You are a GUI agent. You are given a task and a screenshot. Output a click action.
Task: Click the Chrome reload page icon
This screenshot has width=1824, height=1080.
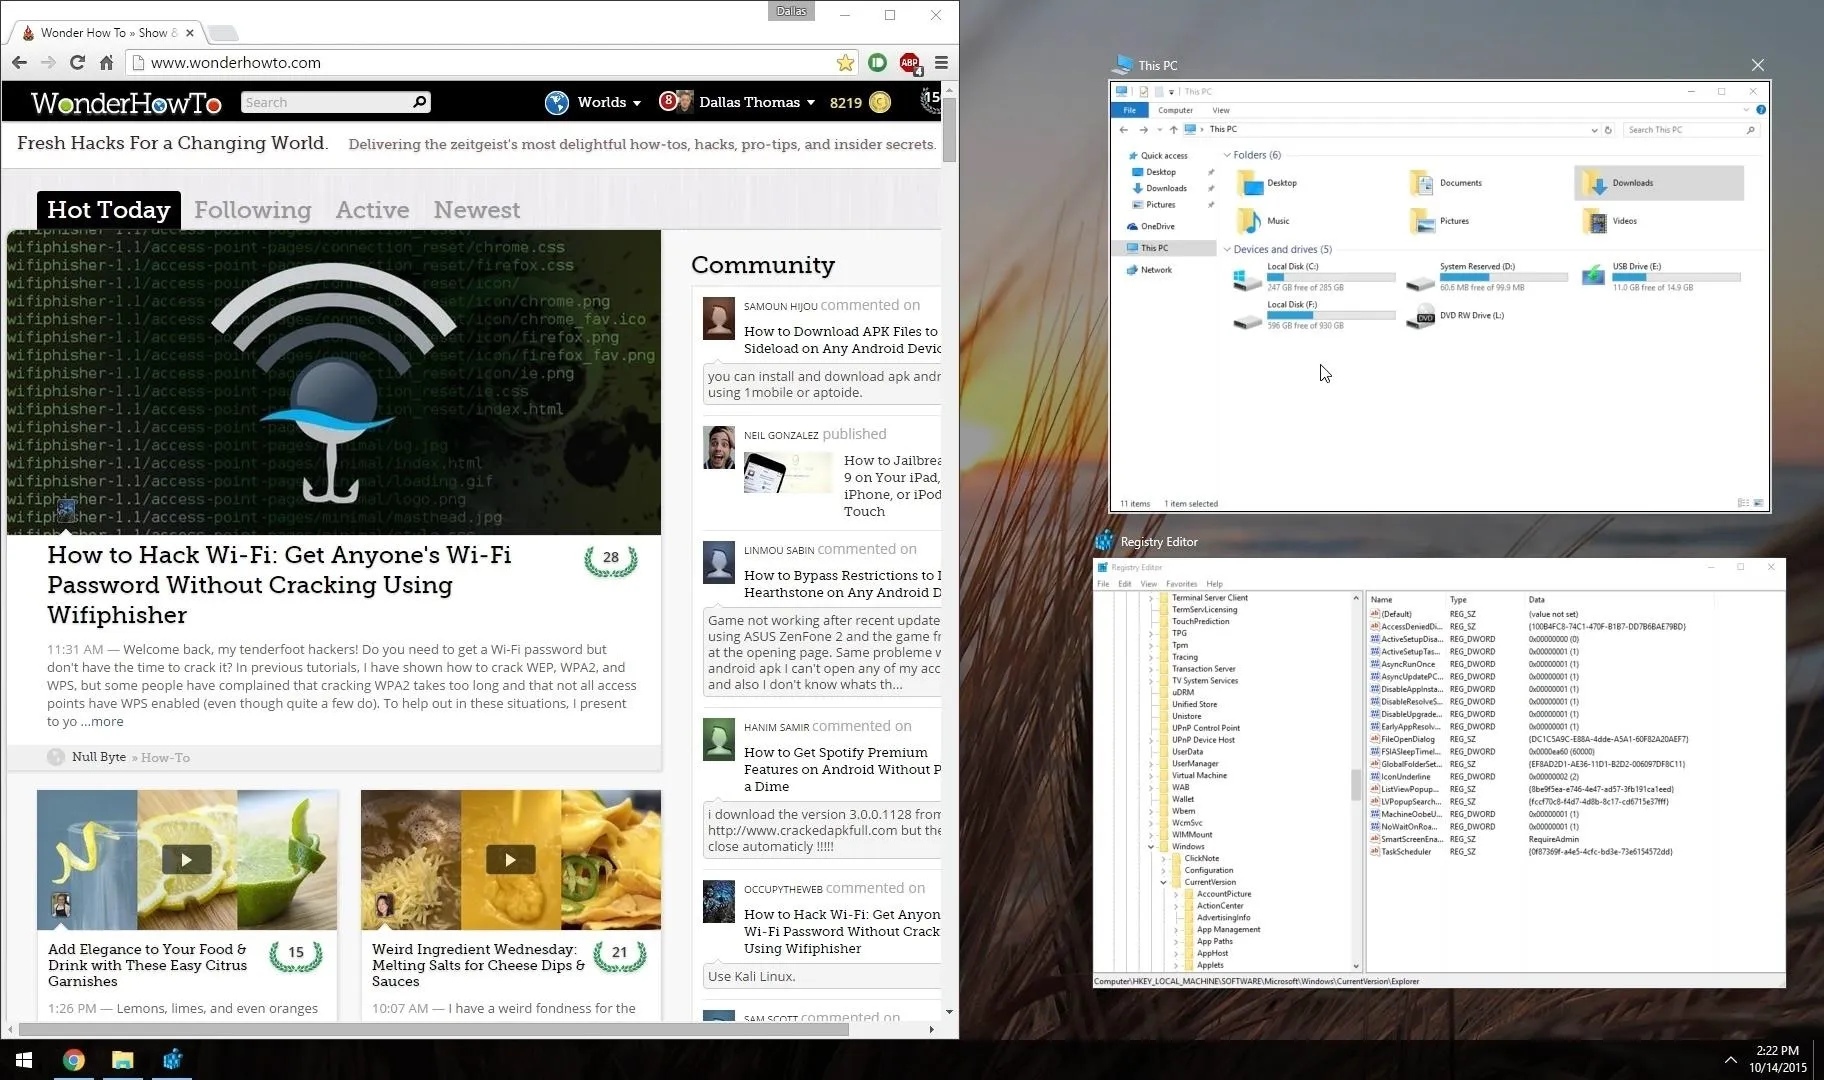(x=77, y=62)
